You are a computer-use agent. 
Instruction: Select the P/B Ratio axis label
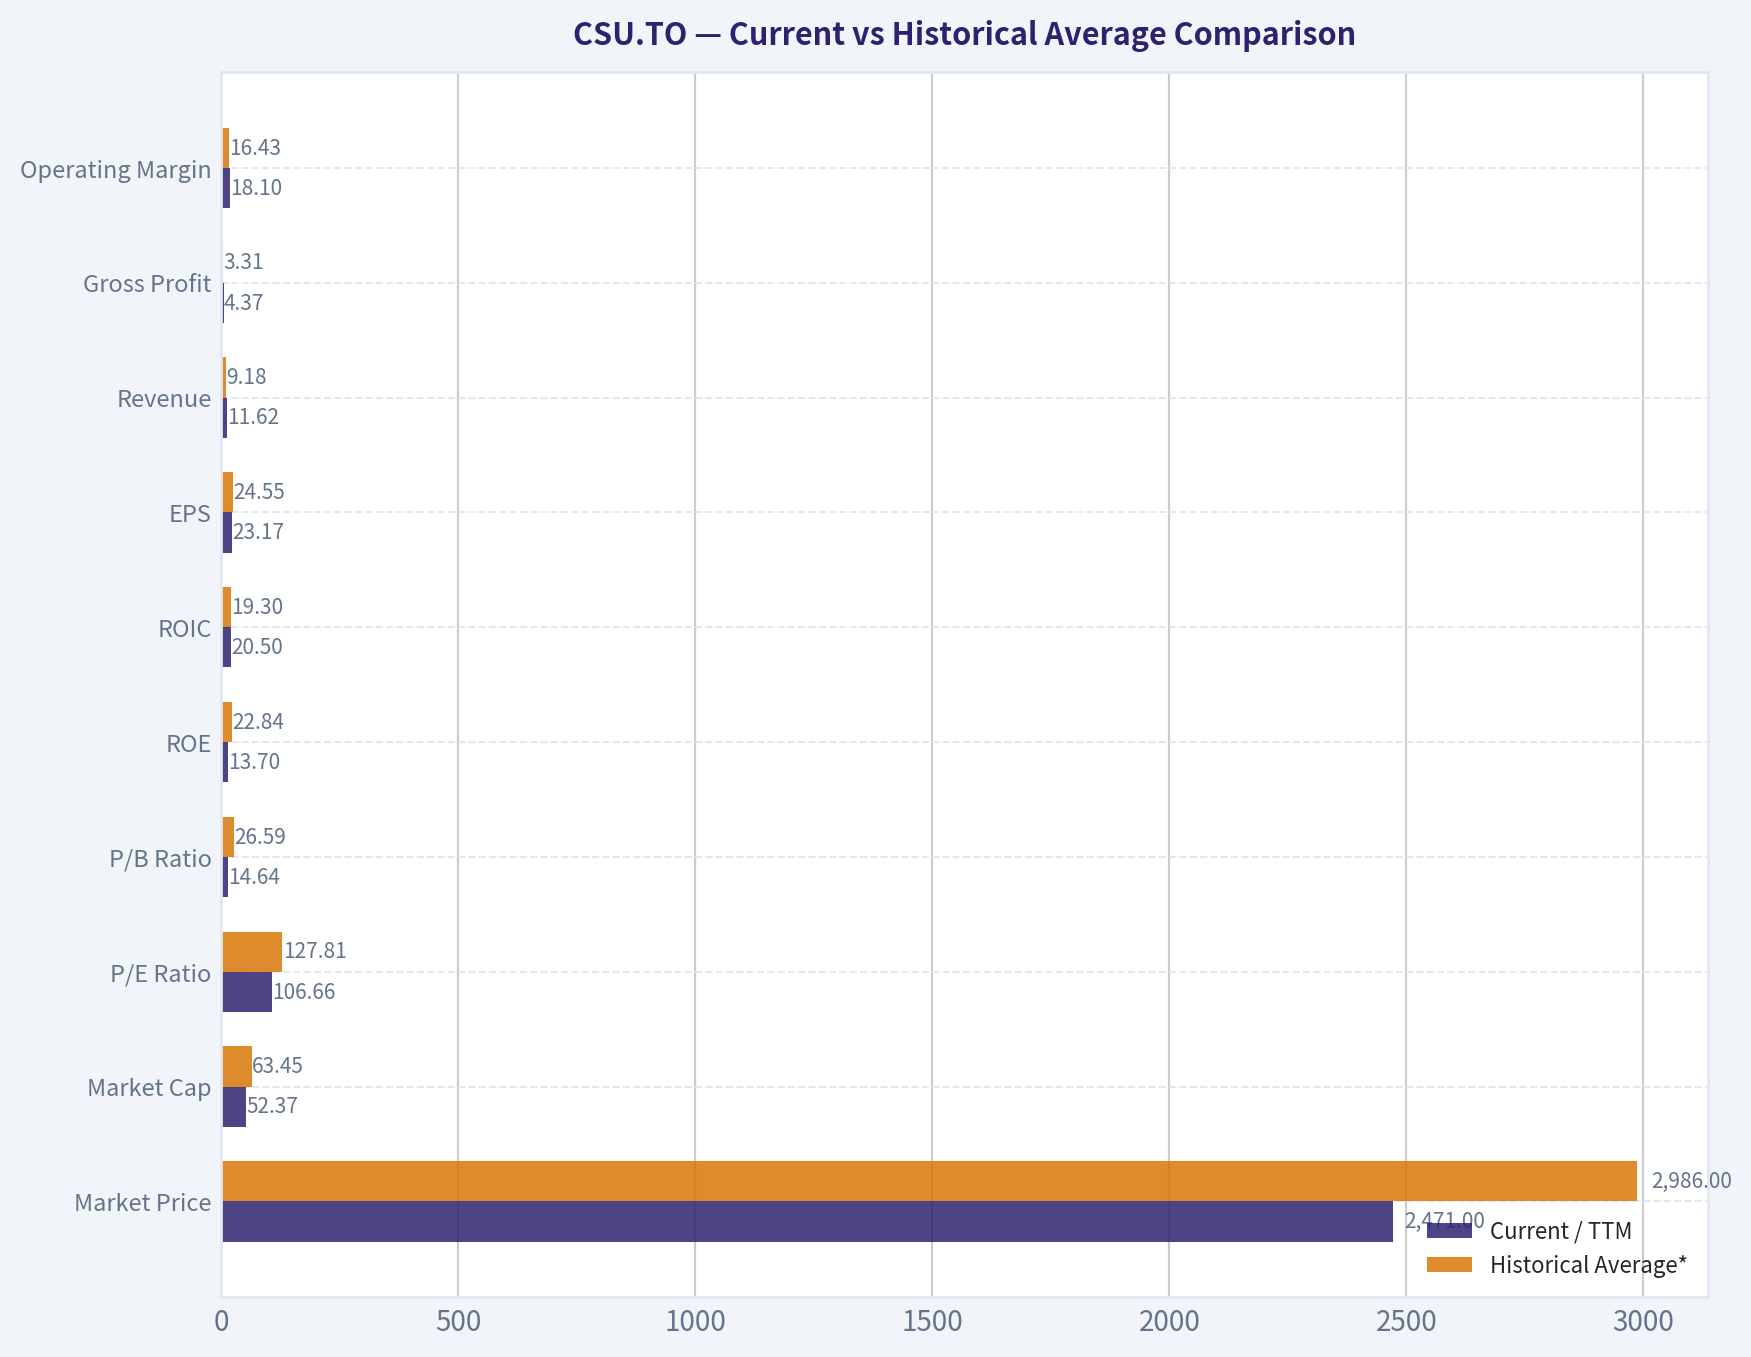click(161, 859)
